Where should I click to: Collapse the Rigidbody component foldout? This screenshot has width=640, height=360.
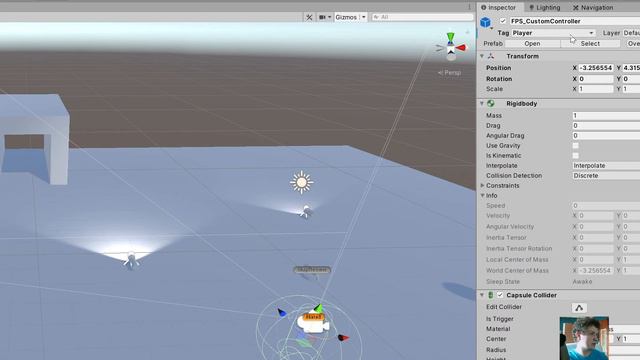tap(482, 104)
